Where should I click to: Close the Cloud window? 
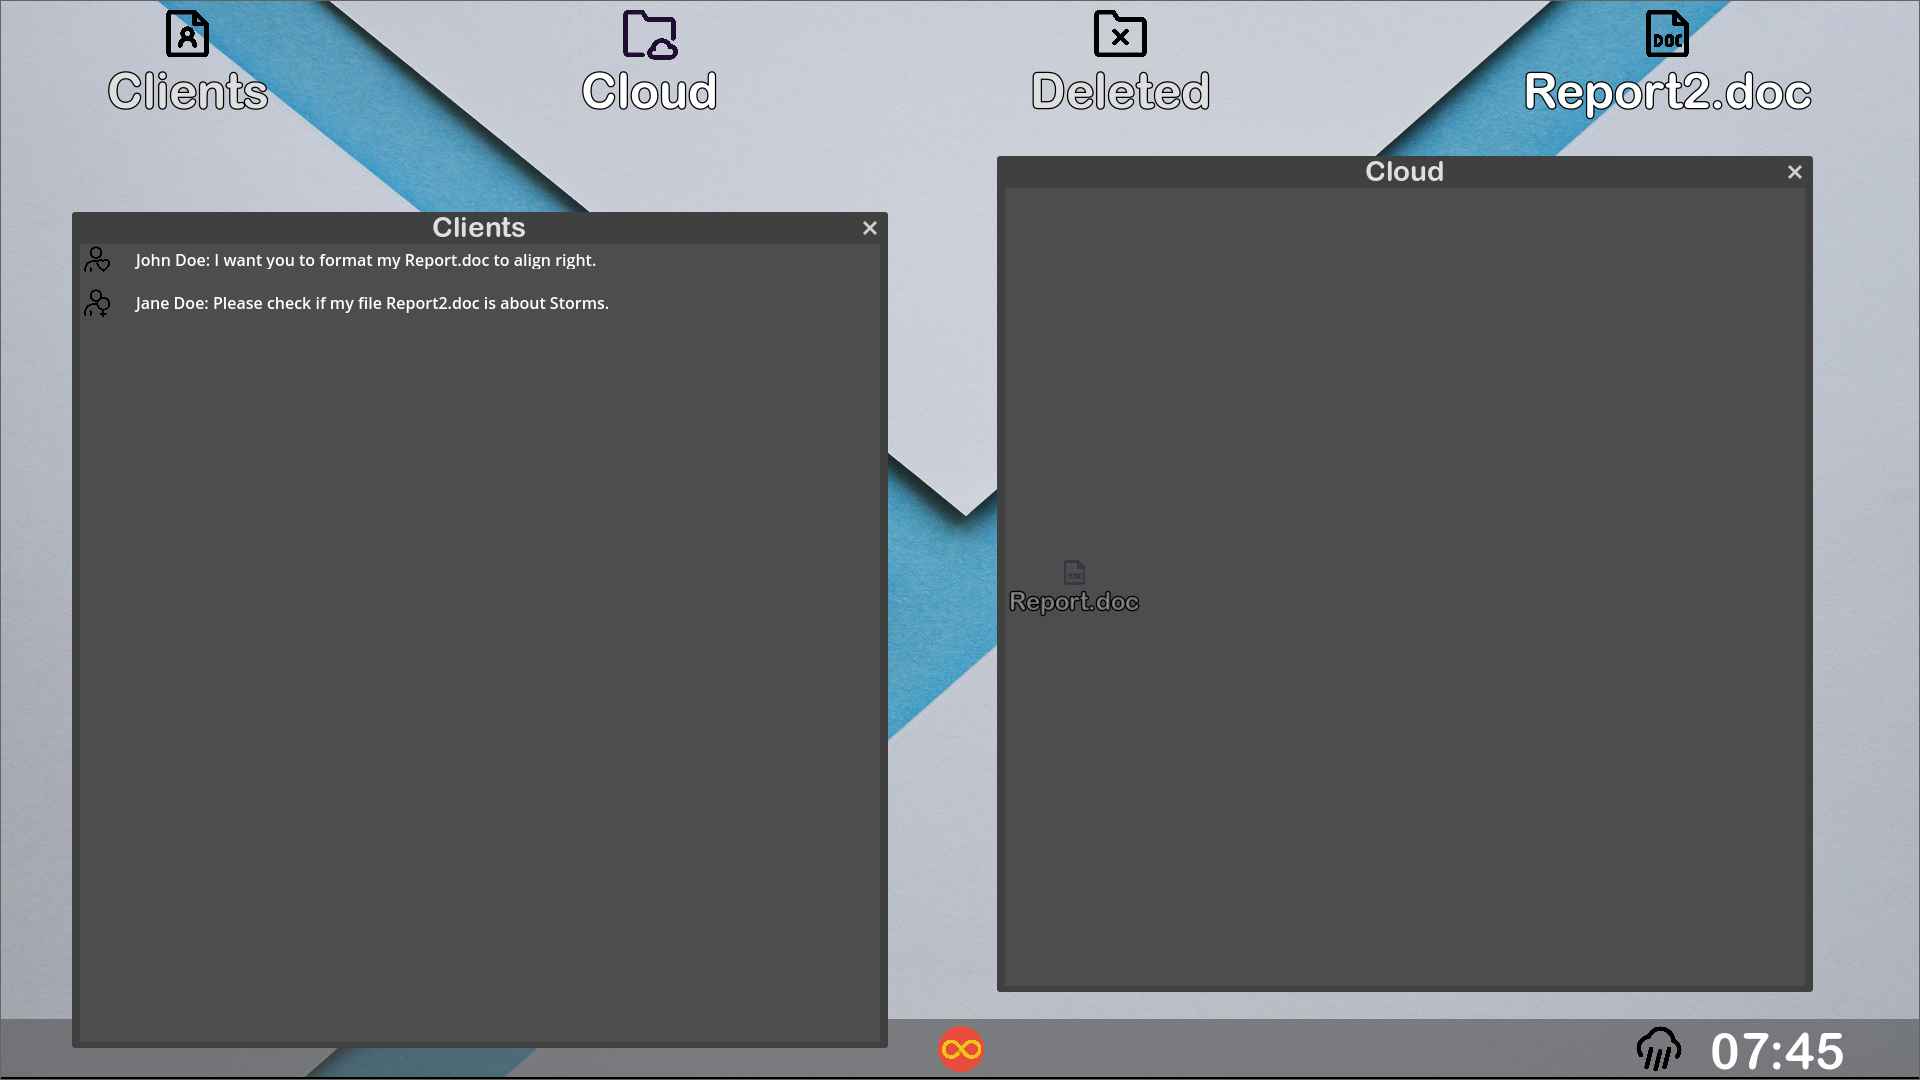pyautogui.click(x=1795, y=172)
